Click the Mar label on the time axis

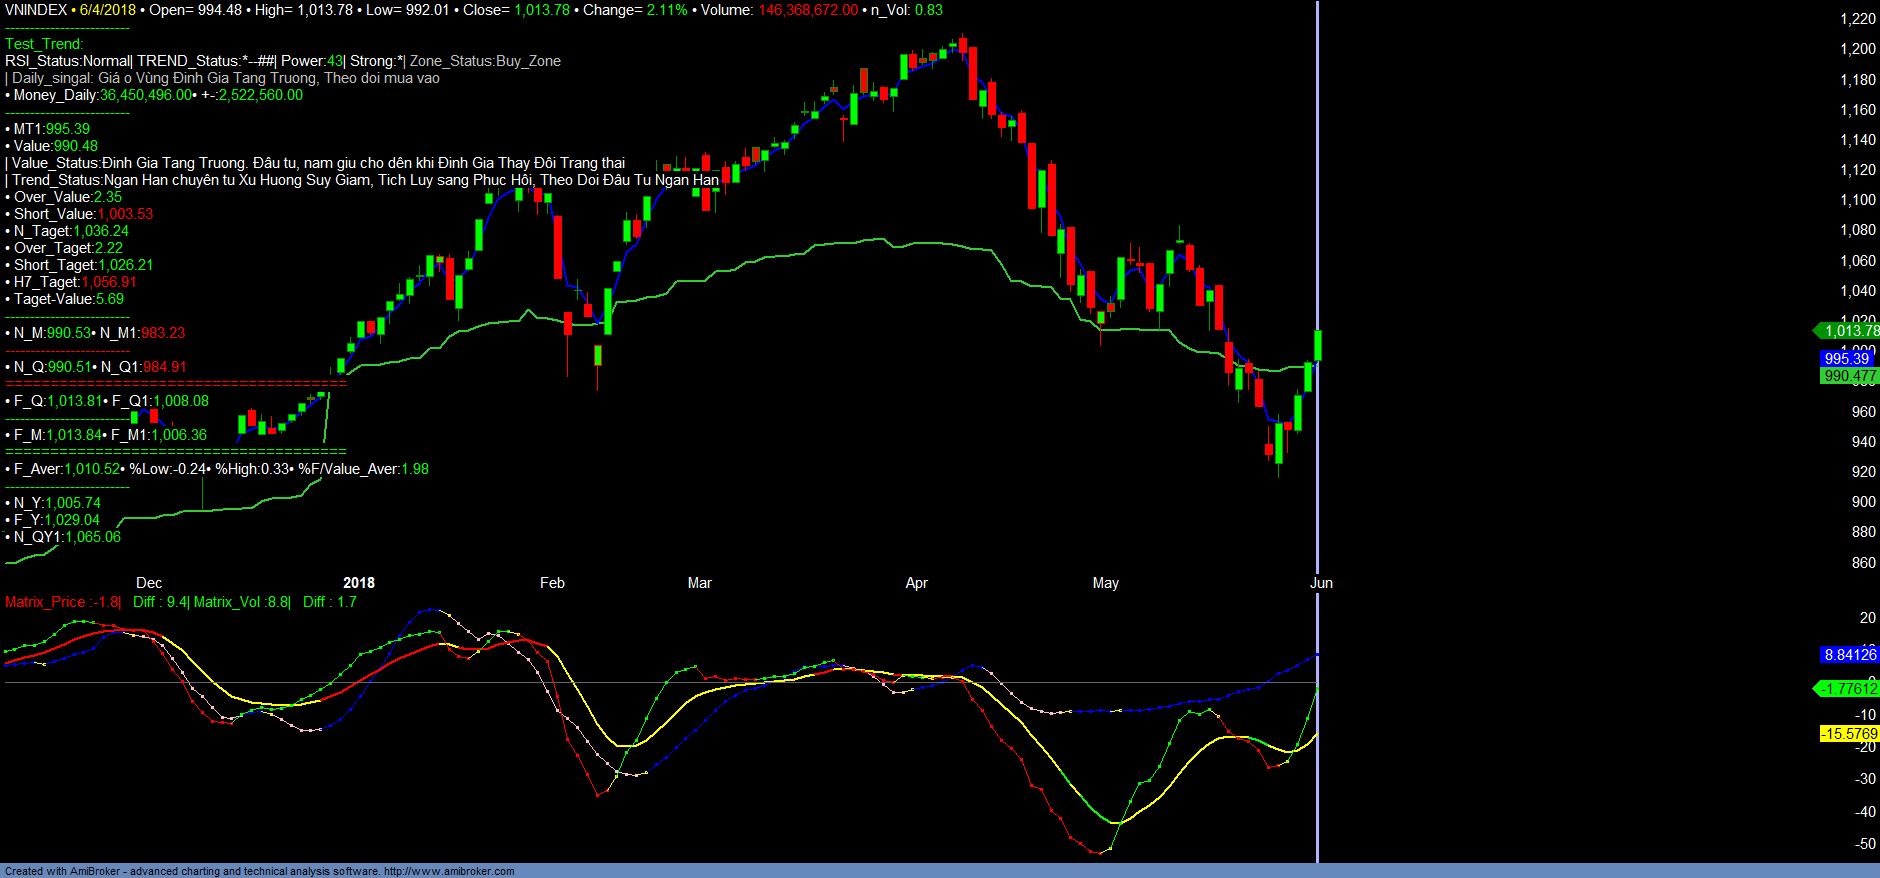click(x=700, y=583)
